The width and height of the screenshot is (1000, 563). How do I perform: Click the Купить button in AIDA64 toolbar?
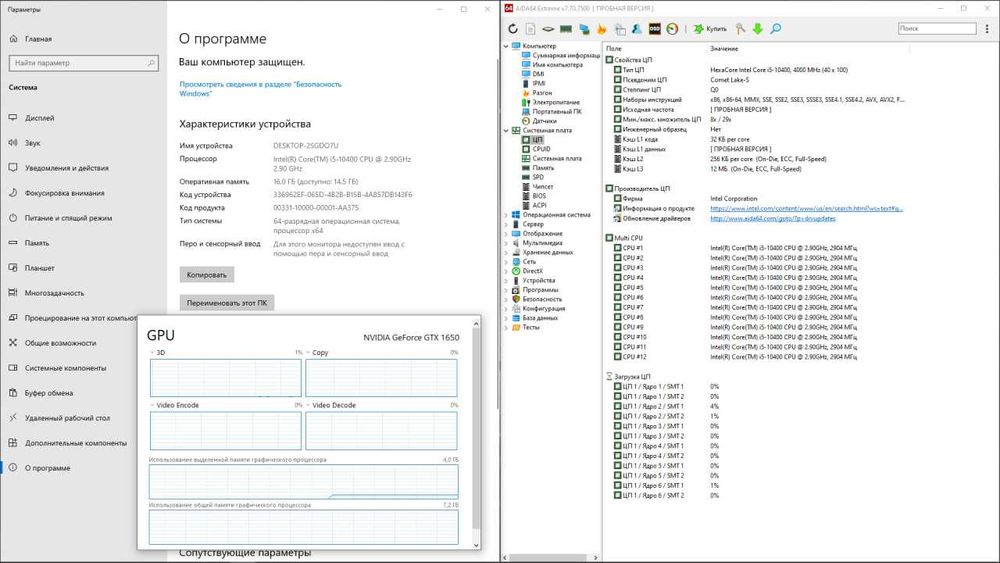click(x=710, y=29)
